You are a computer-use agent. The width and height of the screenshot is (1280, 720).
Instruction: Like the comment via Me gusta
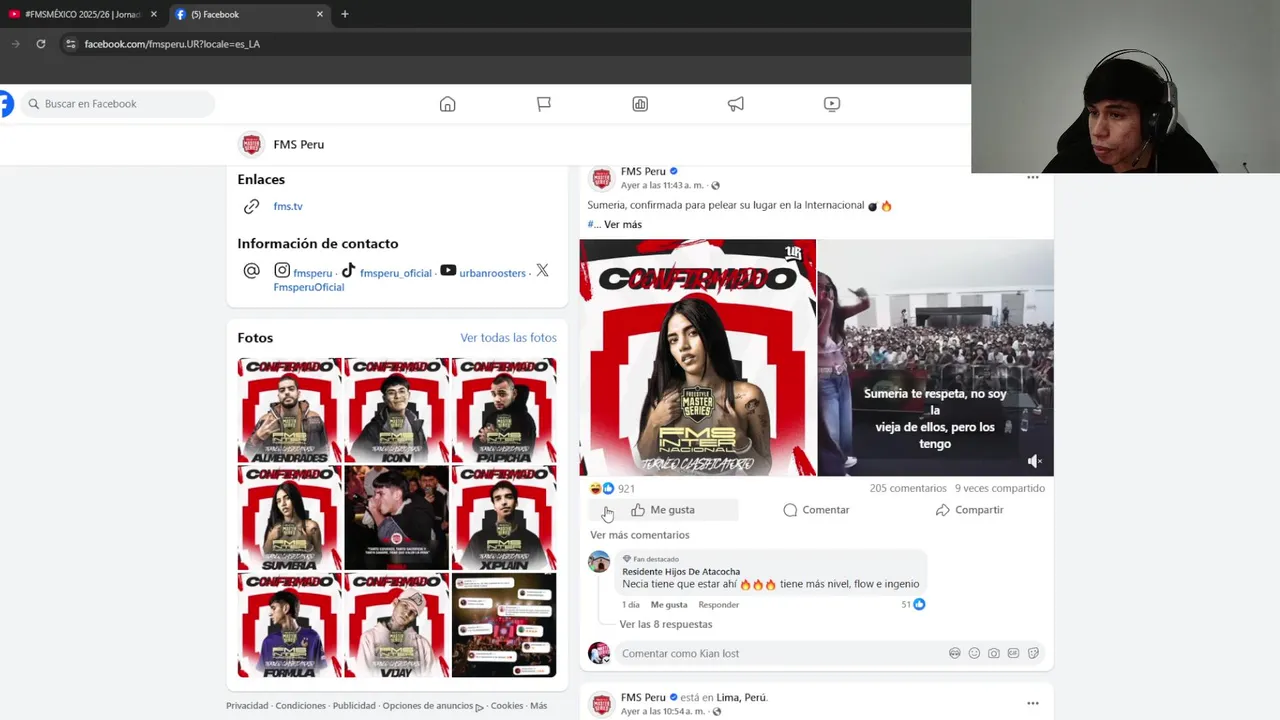click(x=669, y=605)
